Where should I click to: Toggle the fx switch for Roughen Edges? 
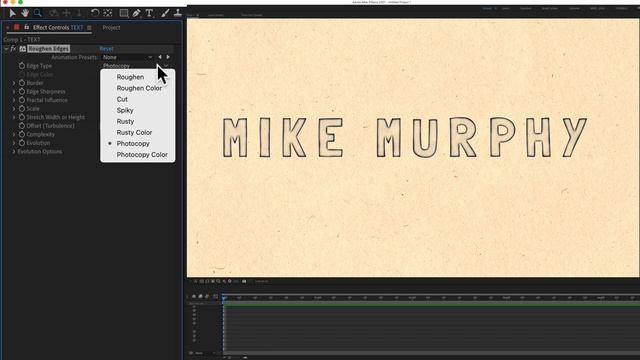tap(13, 49)
